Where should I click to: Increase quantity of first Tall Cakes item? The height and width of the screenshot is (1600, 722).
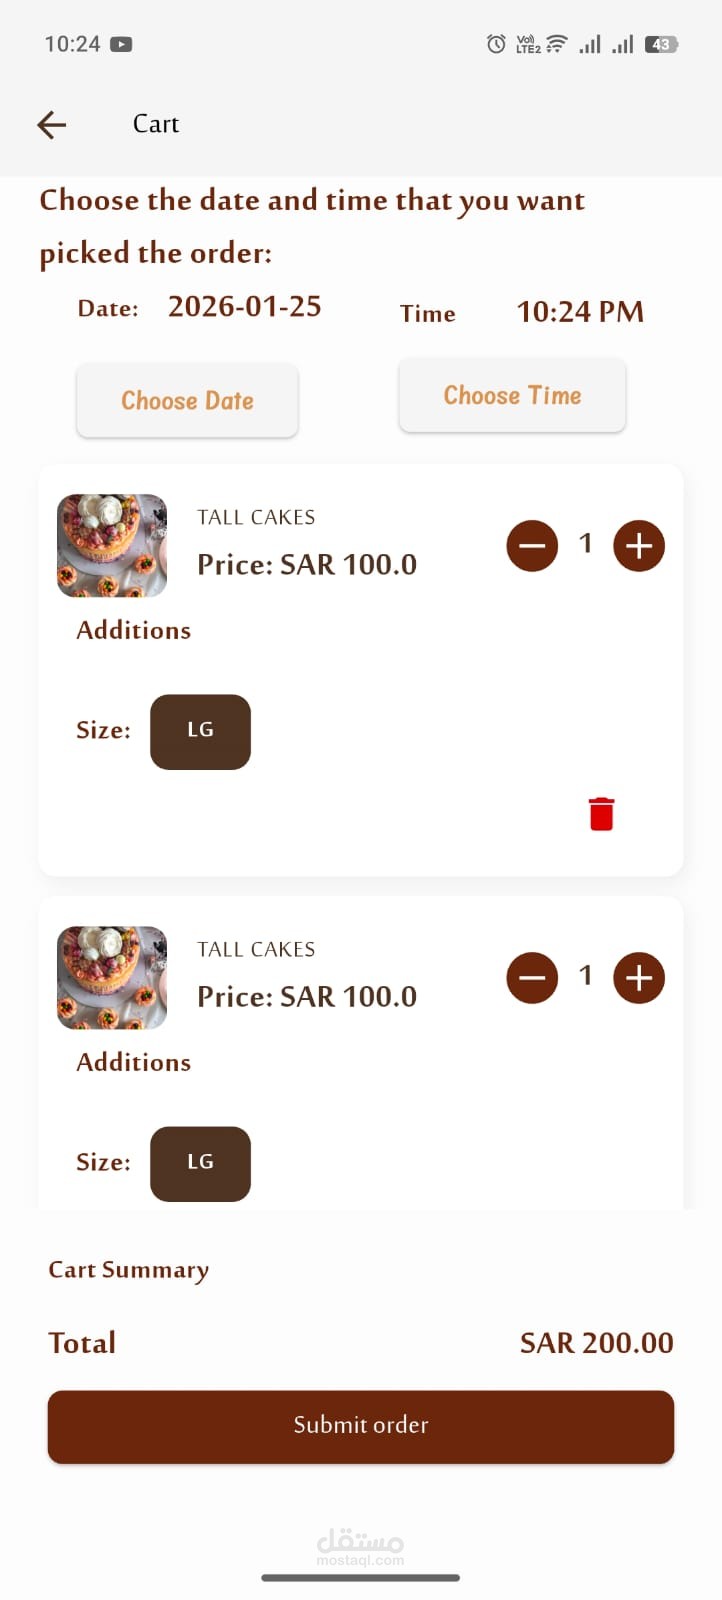pos(639,546)
